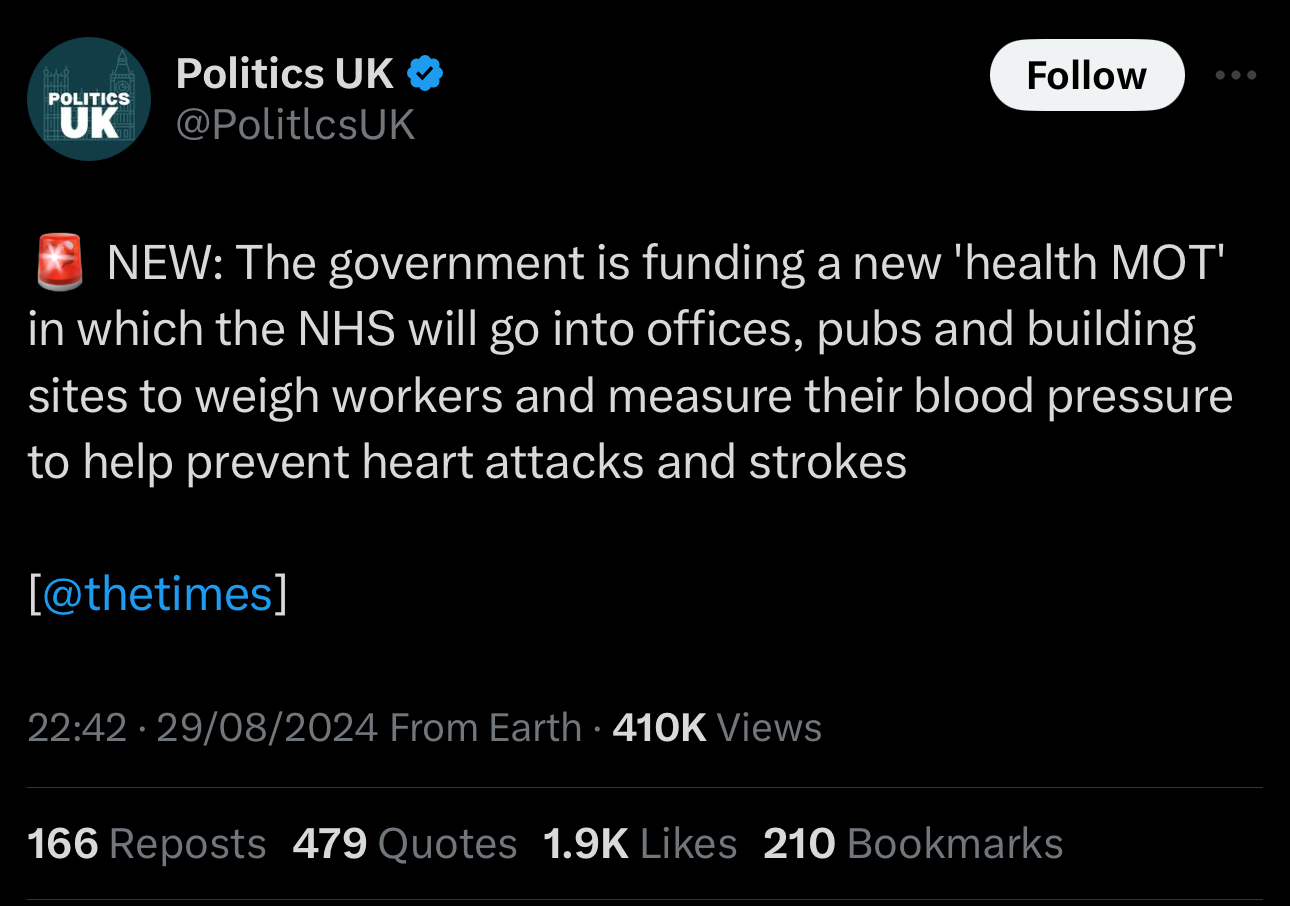Show the 166 Reposts list
1290x906 pixels.
tap(147, 844)
